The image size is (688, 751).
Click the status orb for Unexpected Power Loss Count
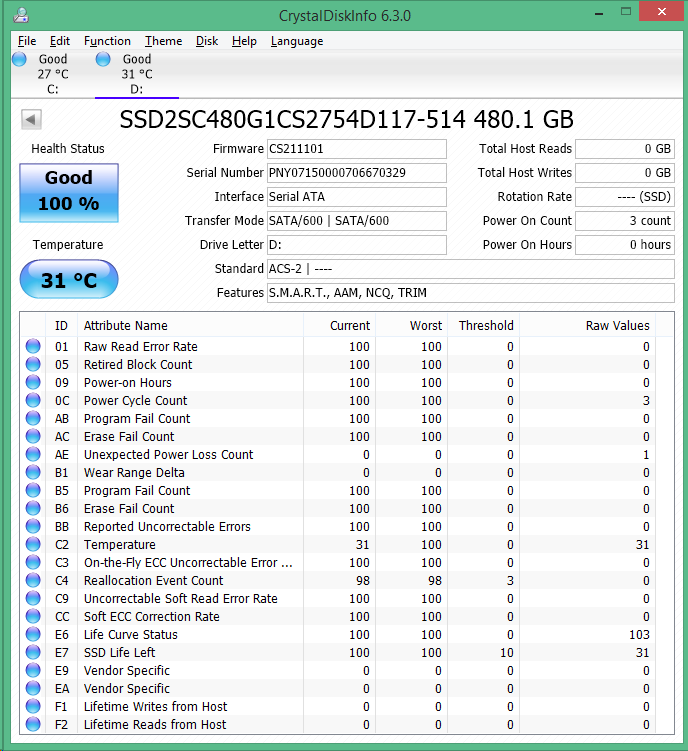34,455
